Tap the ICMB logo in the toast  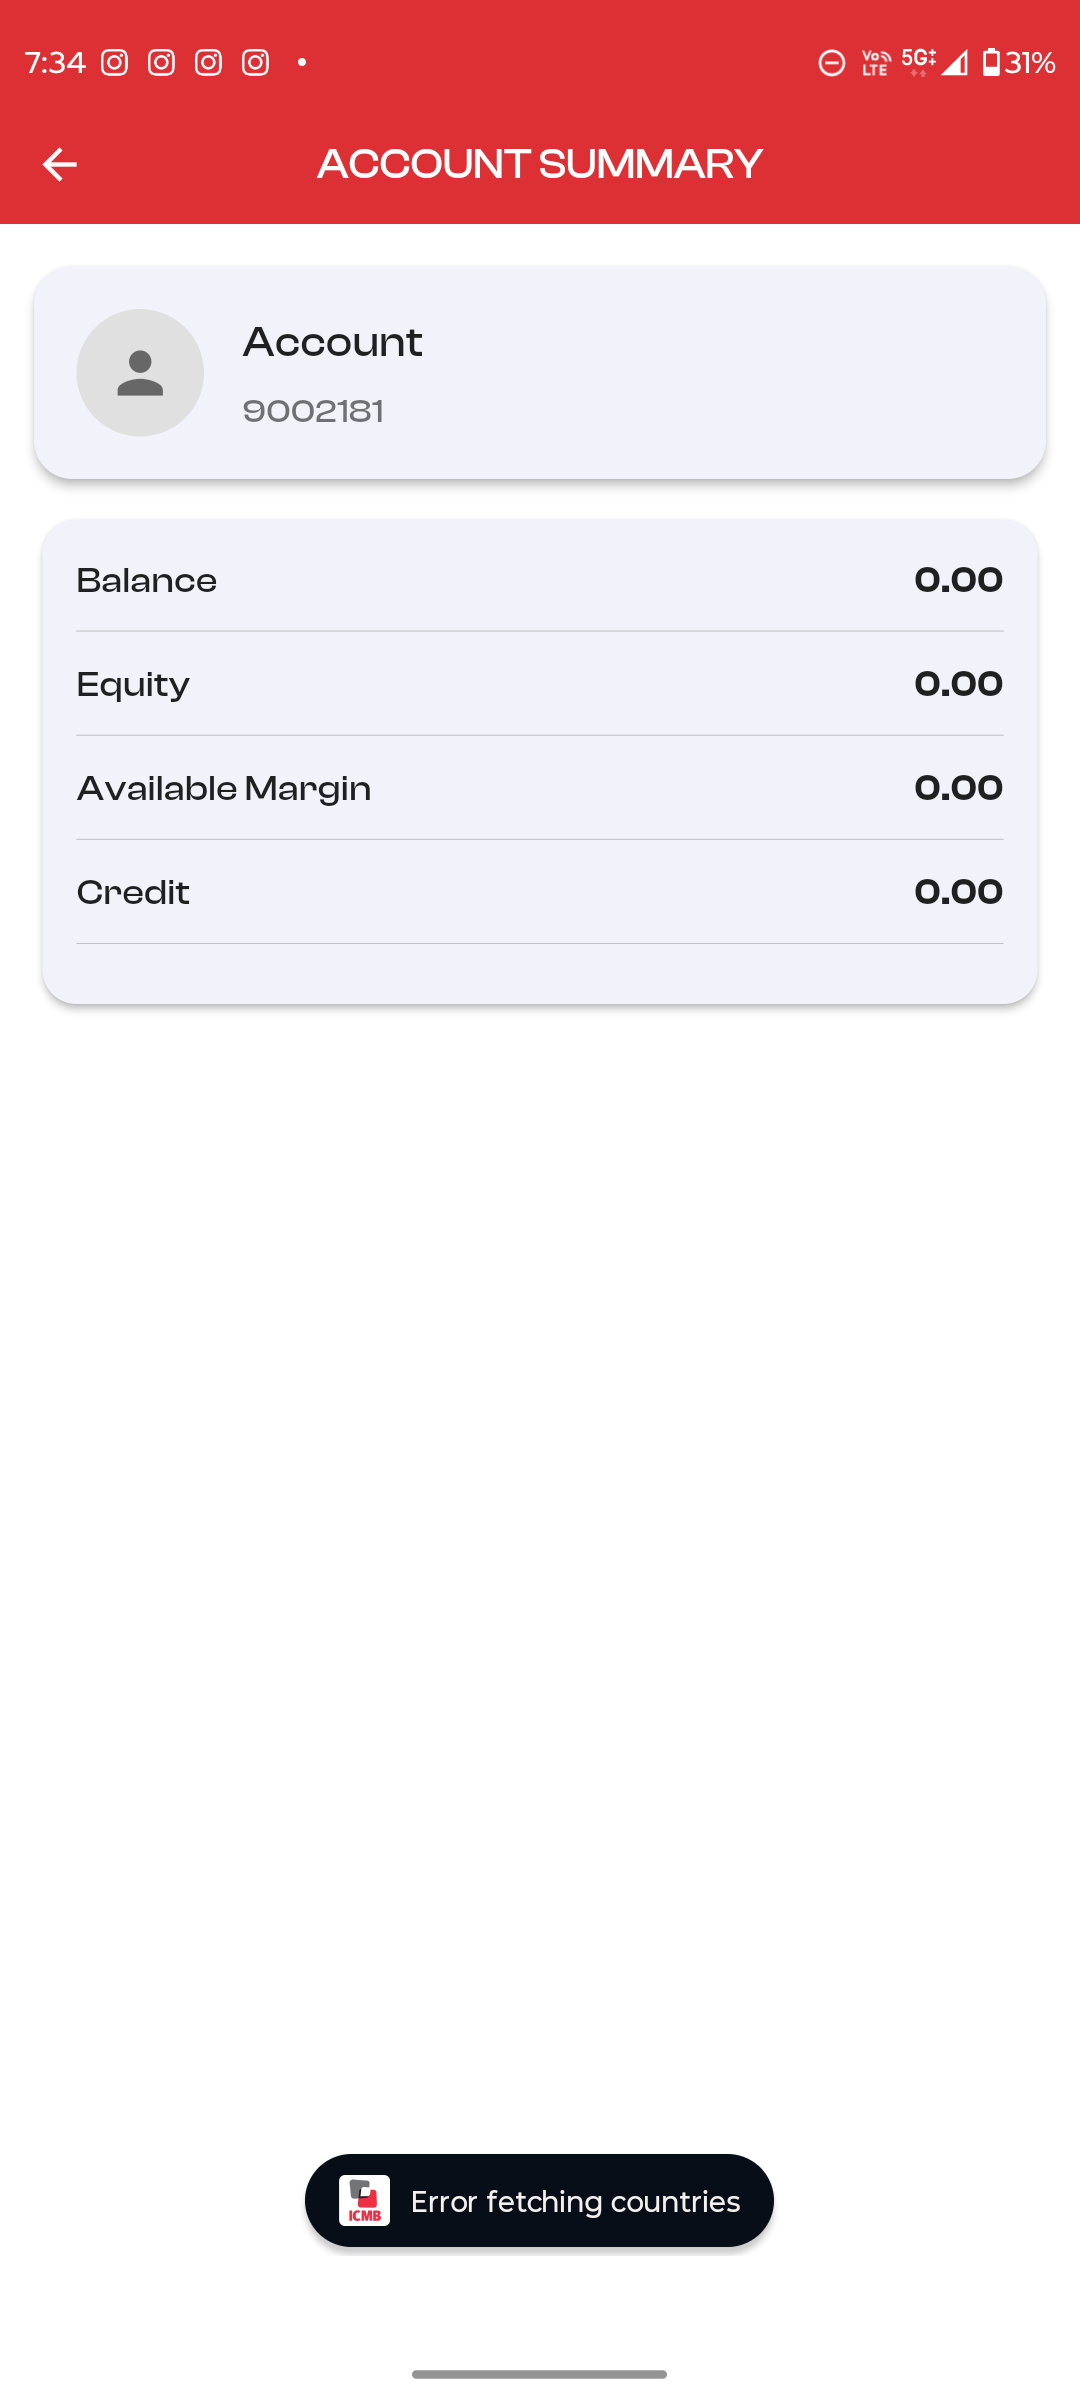[x=364, y=2201]
